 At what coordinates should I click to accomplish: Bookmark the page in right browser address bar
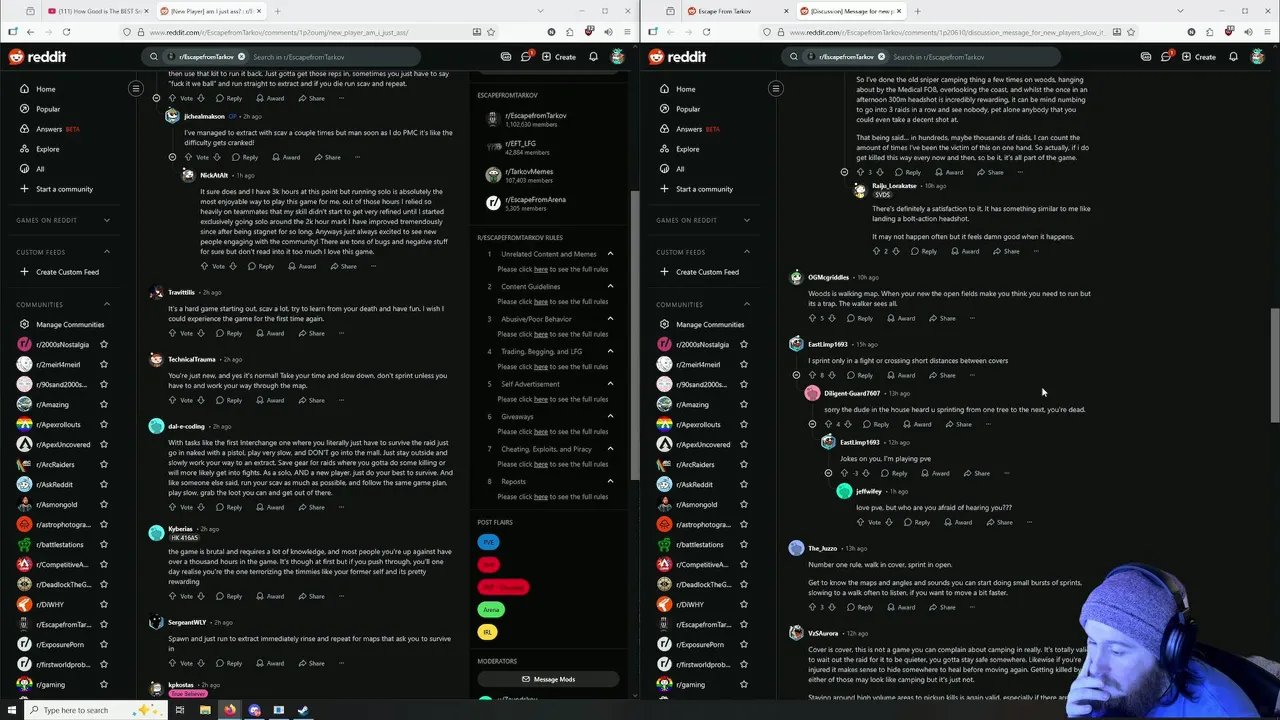point(1131,32)
